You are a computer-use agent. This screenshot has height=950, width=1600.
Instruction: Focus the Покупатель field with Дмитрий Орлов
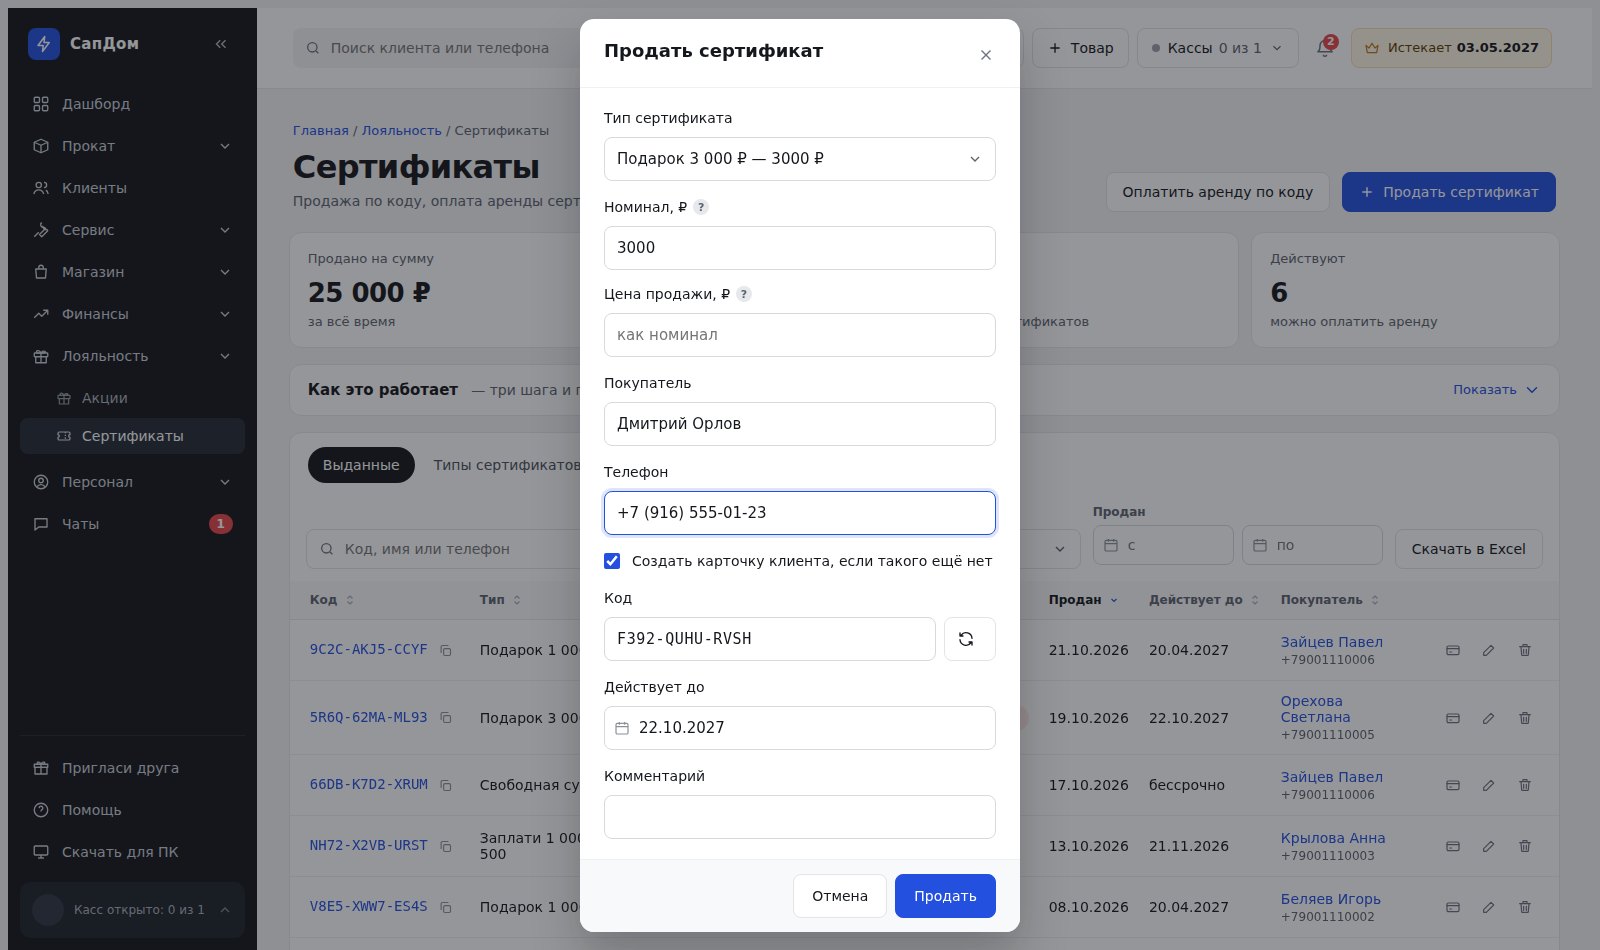[800, 424]
